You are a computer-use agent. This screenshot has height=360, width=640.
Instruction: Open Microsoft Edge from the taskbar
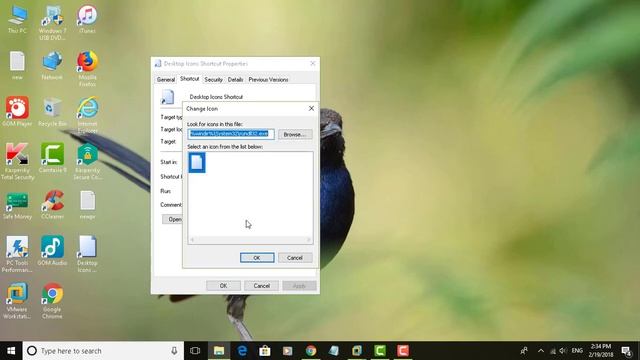point(242,351)
